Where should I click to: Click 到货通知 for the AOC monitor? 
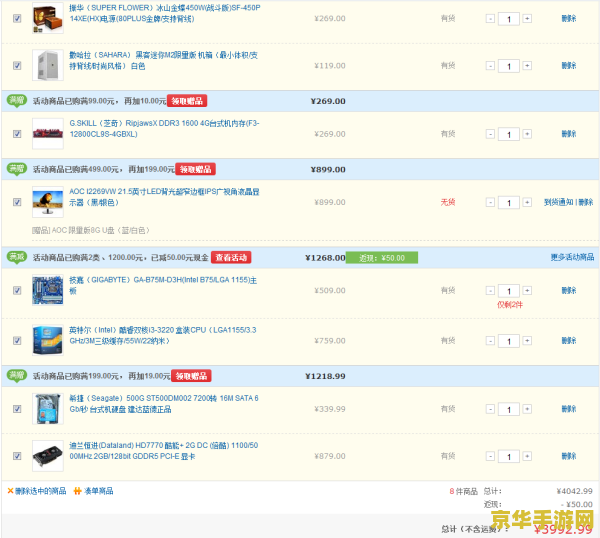point(558,202)
